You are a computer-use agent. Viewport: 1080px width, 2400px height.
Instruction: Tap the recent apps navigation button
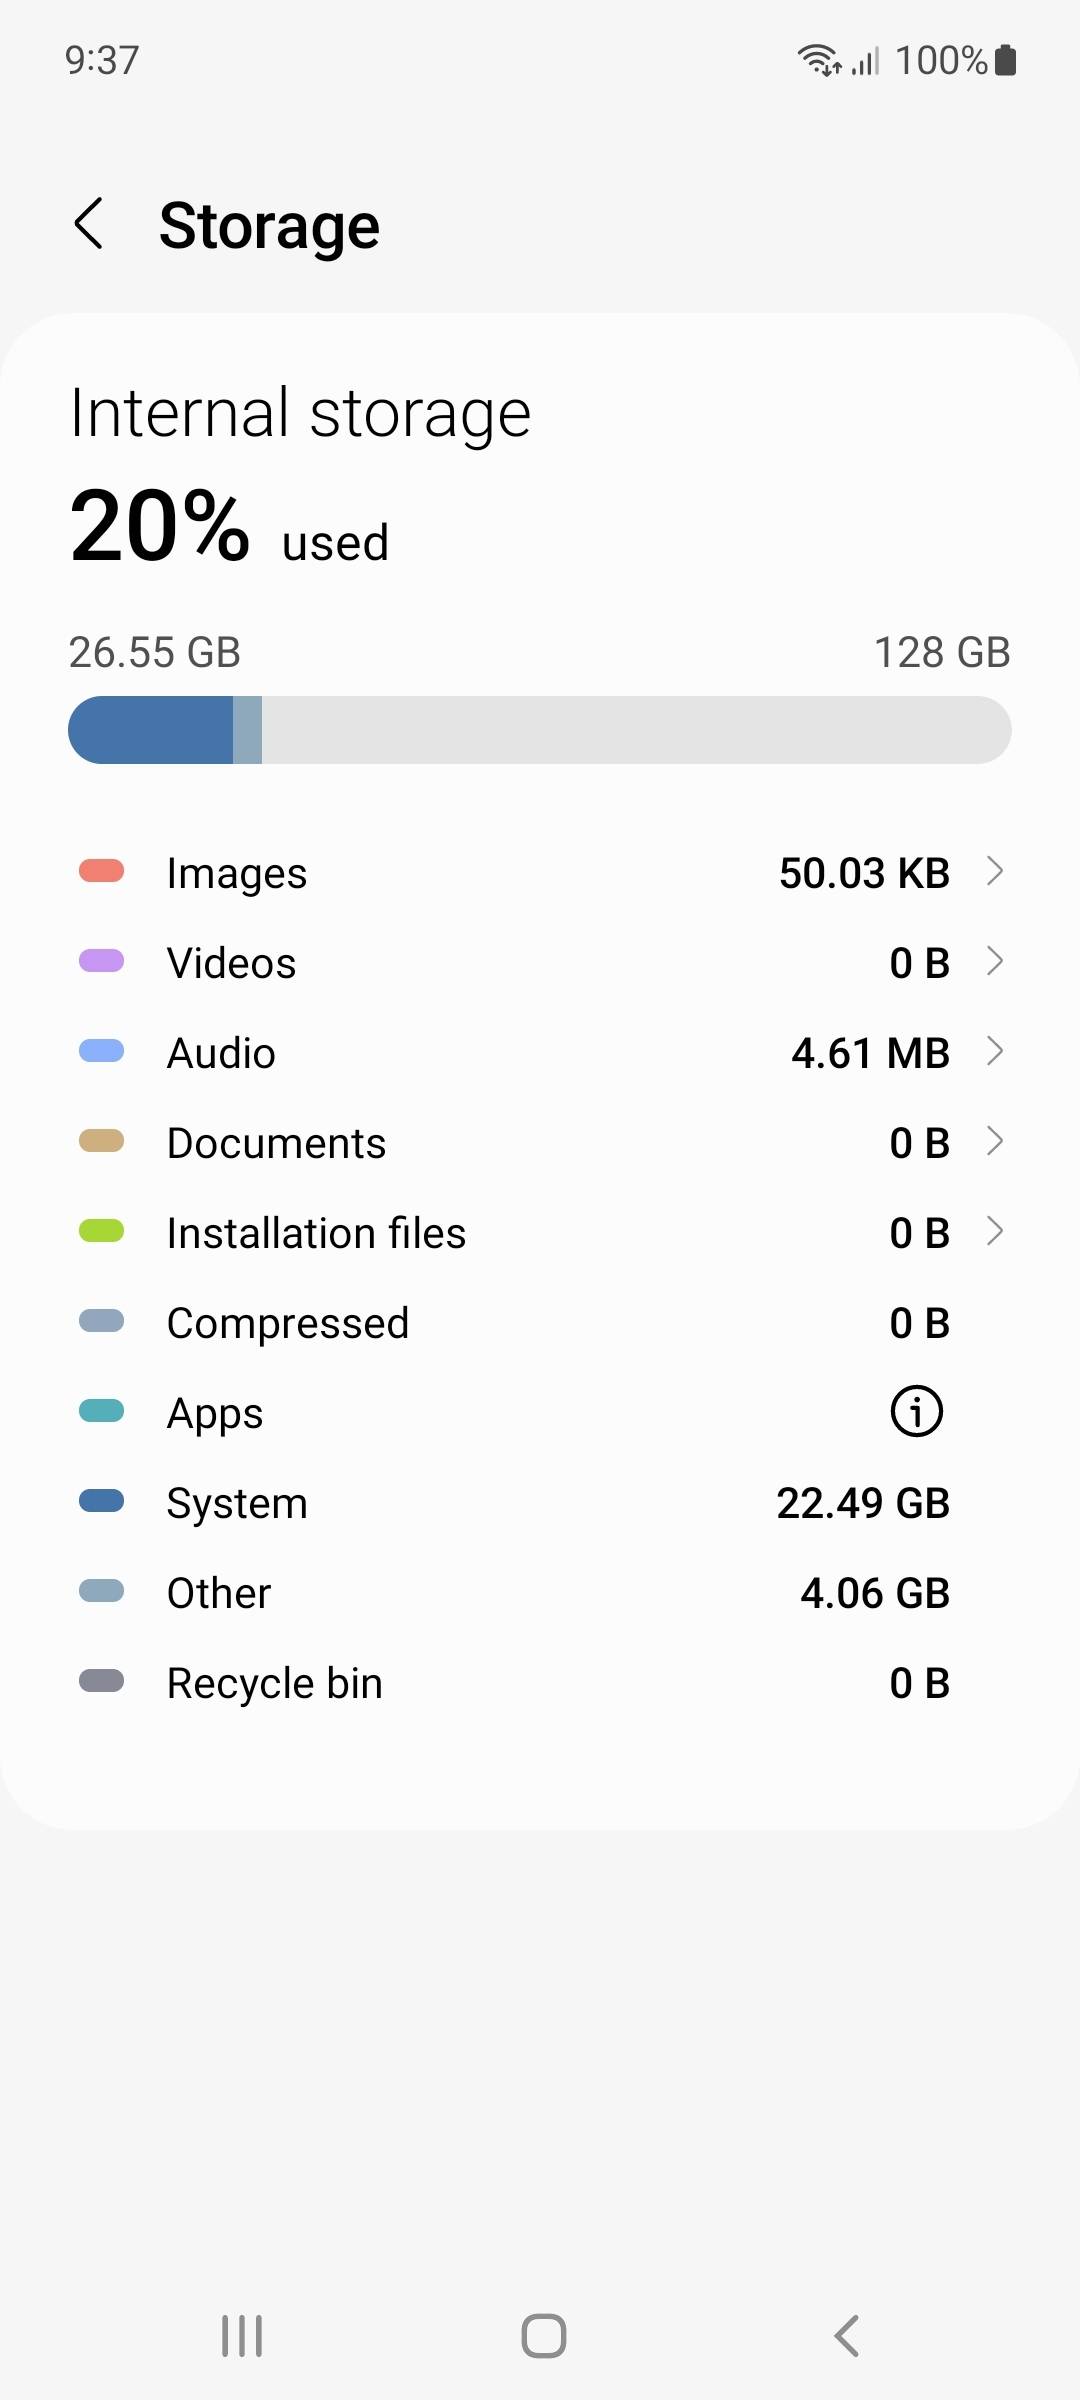242,2336
